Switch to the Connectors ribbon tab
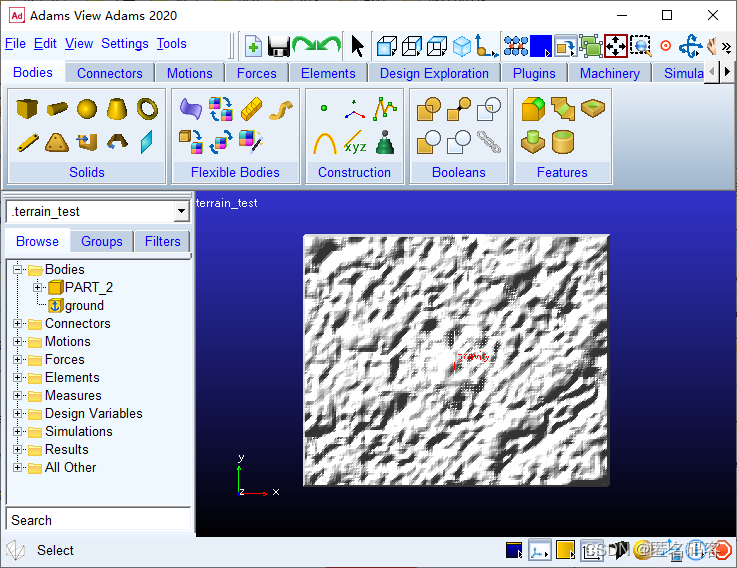This screenshot has height=568, width=737. point(110,73)
